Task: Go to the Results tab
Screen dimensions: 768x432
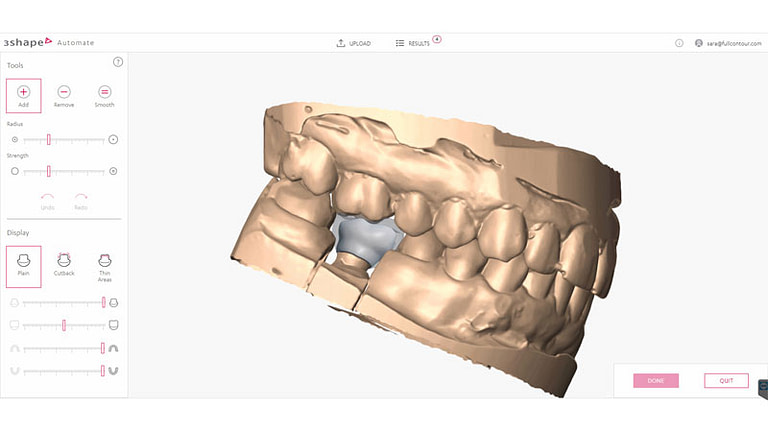Action: (413, 43)
